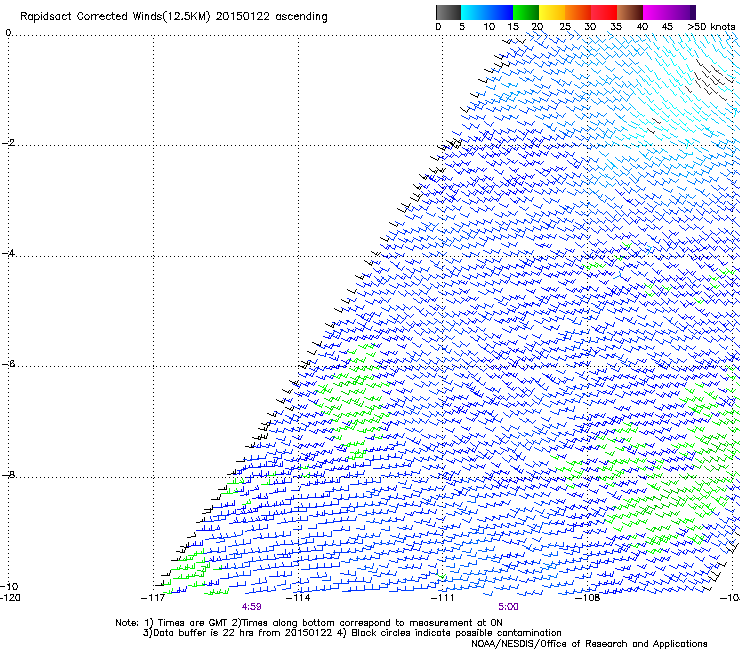This screenshot has height=650, width=740.
Task: Click the legend label '35'
Action: coord(616,27)
